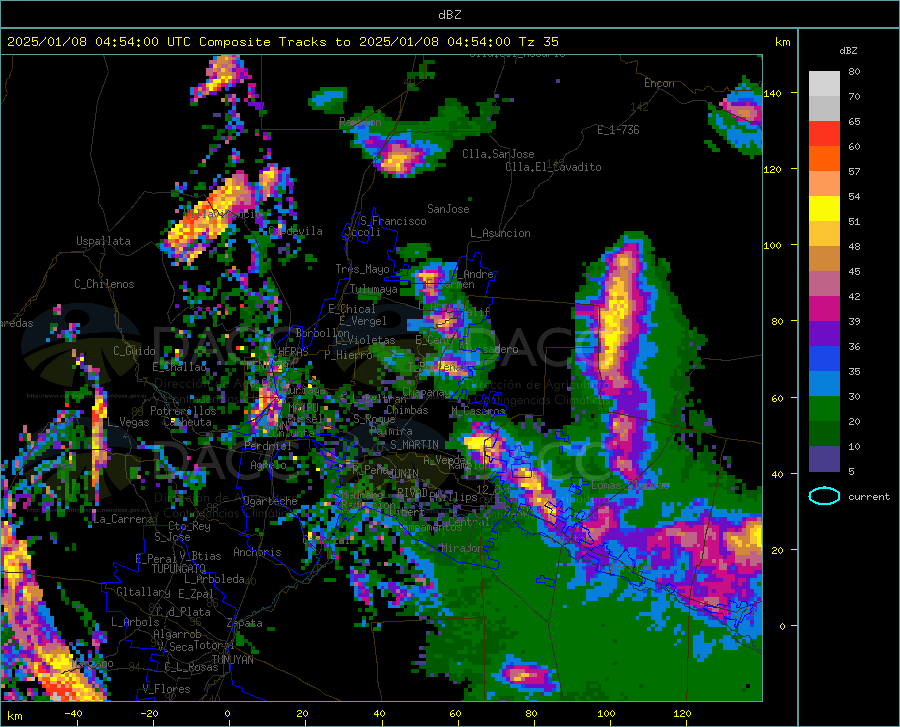Viewport: 900px width, 727px height.
Task: Select the 30 dBZ light blue swatch
Action: (x=824, y=384)
